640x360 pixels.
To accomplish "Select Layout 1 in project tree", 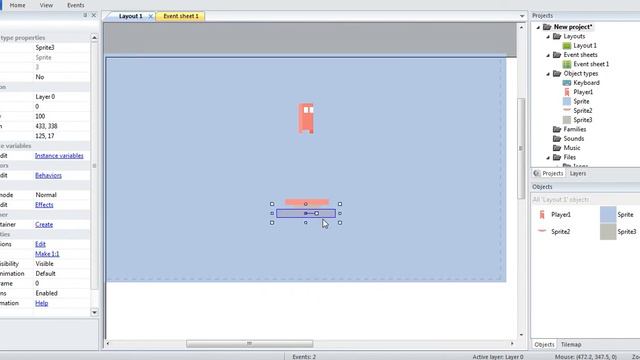I will coord(584,46).
